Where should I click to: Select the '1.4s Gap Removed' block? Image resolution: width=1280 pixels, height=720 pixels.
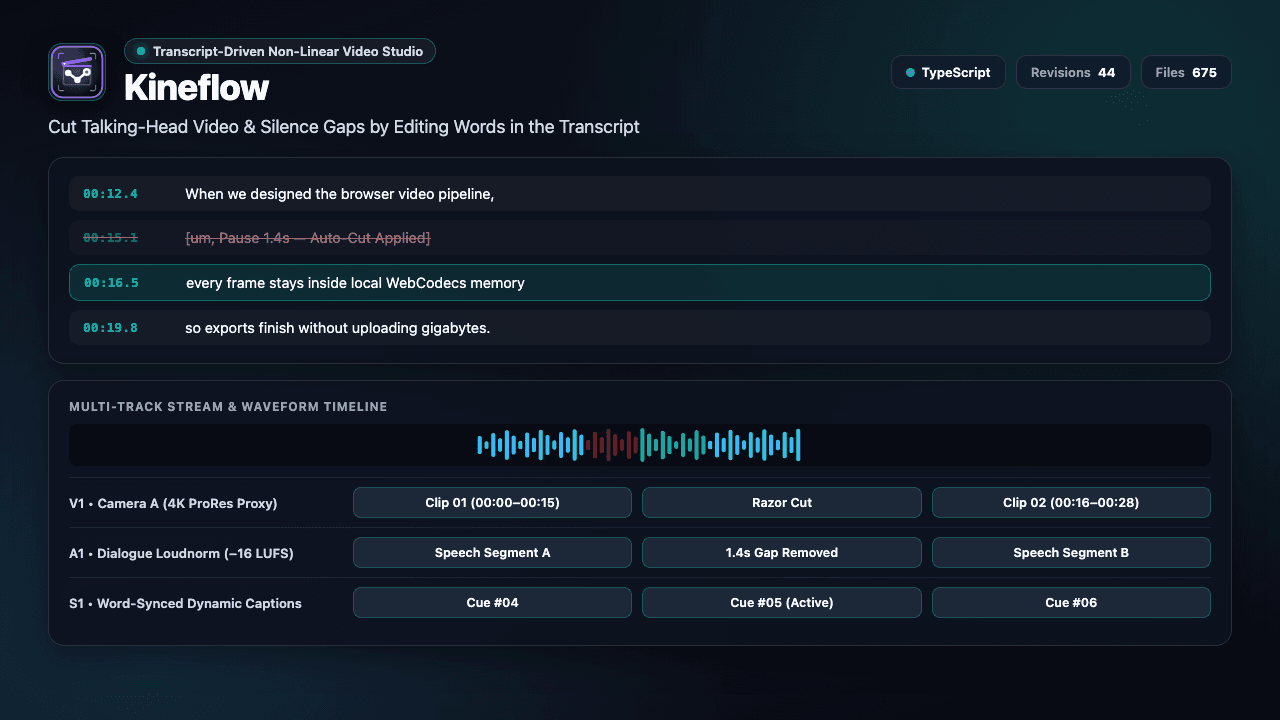pos(782,553)
